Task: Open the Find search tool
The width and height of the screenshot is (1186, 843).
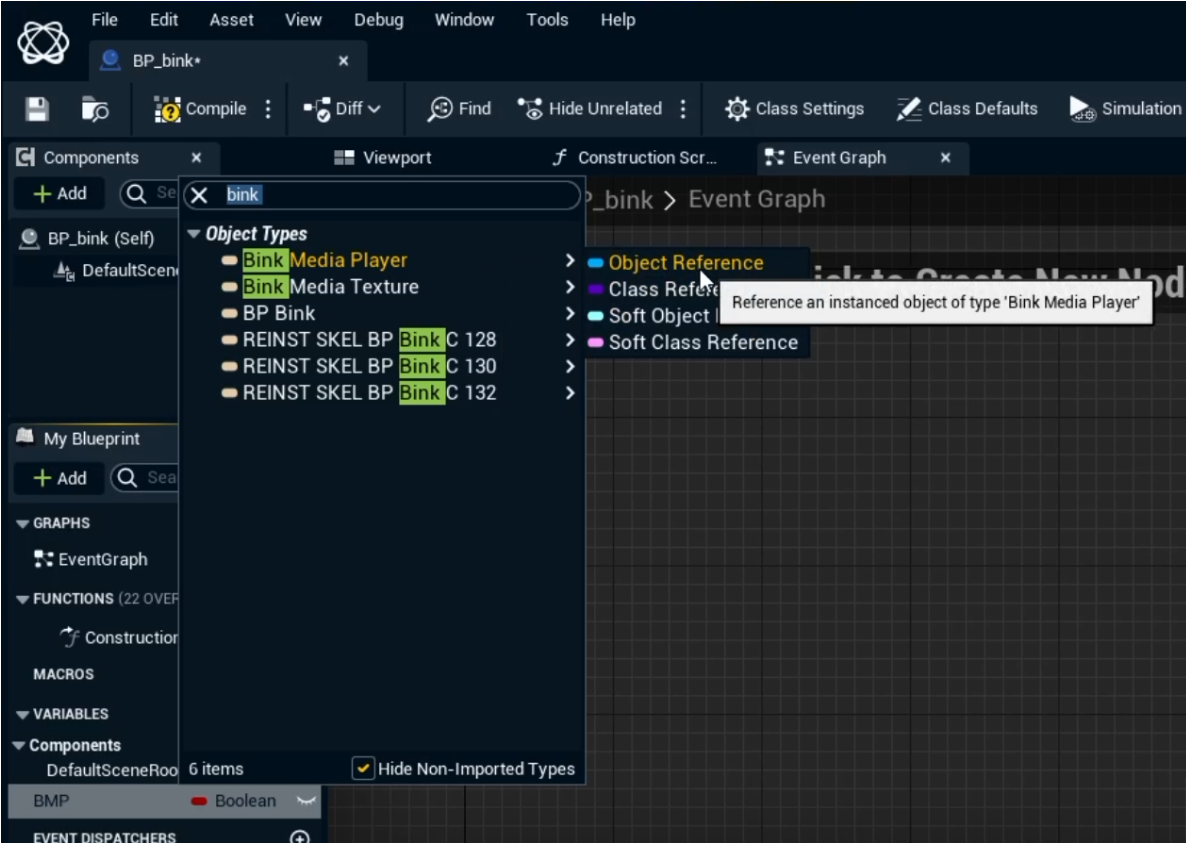Action: click(460, 109)
